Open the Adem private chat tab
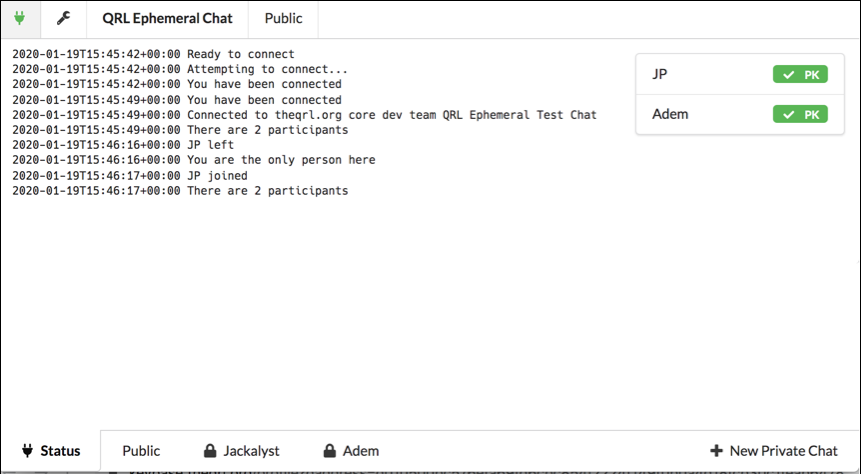The image size is (861, 474). (351, 451)
